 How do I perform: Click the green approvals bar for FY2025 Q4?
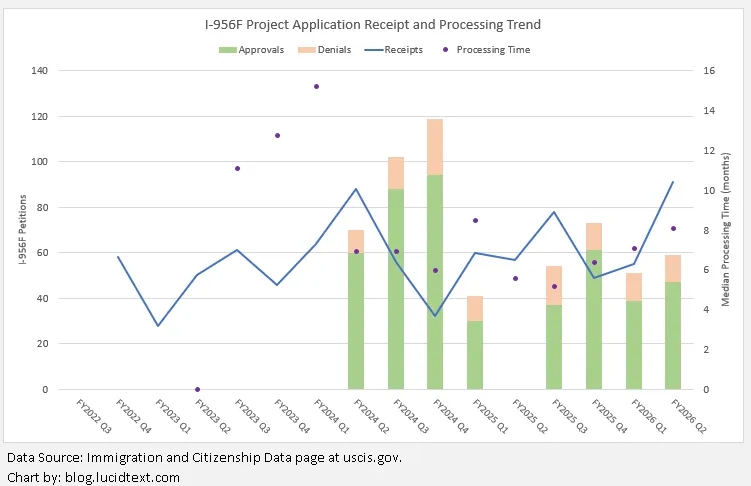594,319
